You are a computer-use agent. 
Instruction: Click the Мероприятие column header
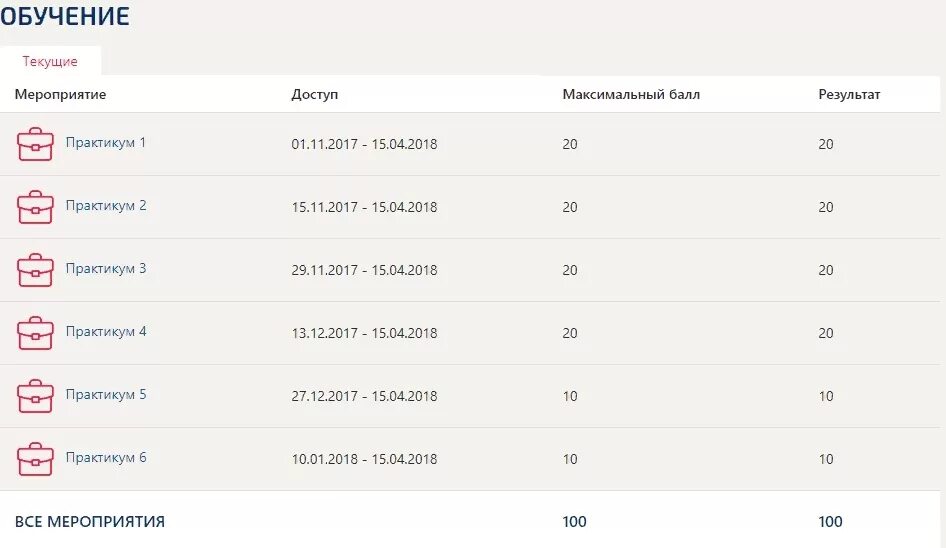[60, 94]
